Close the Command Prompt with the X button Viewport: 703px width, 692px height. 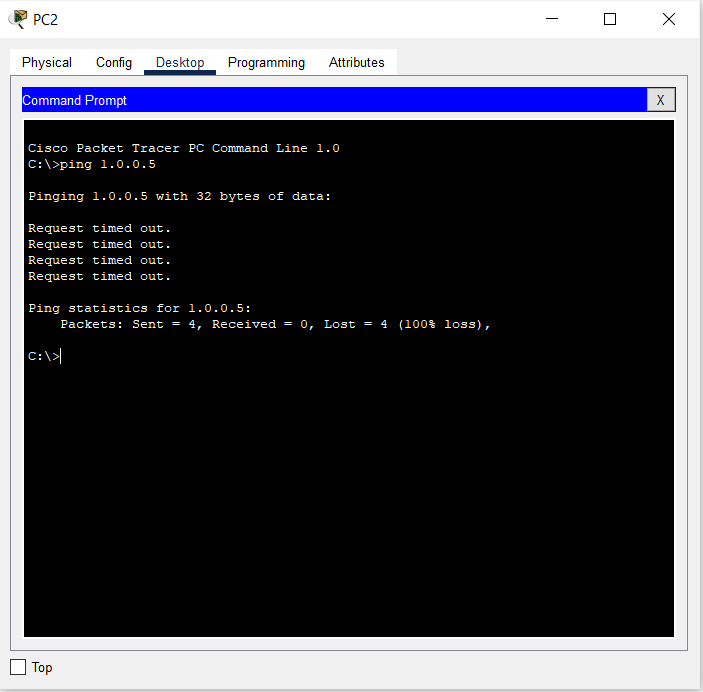pyautogui.click(x=660, y=100)
